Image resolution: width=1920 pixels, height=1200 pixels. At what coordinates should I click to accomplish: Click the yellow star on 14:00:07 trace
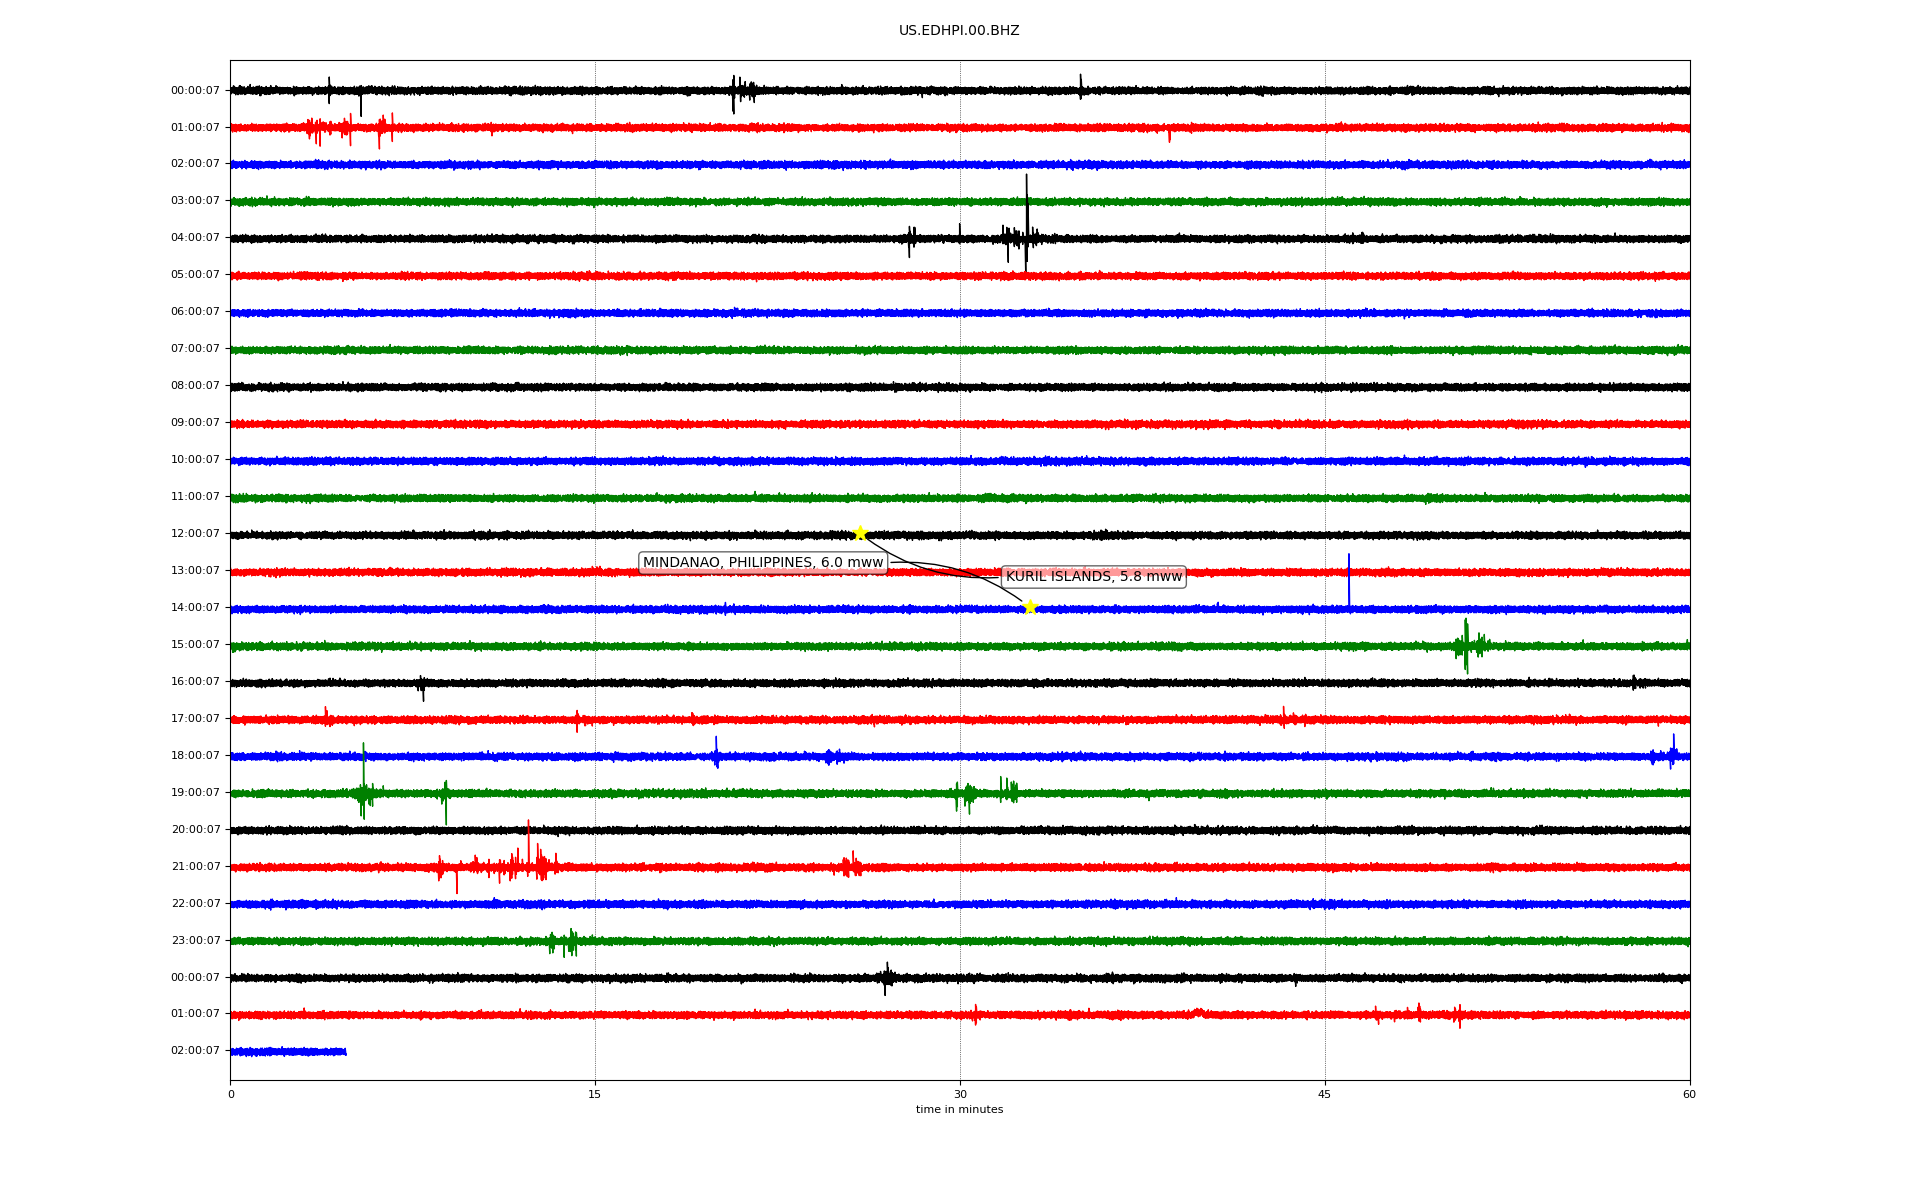(x=1030, y=607)
